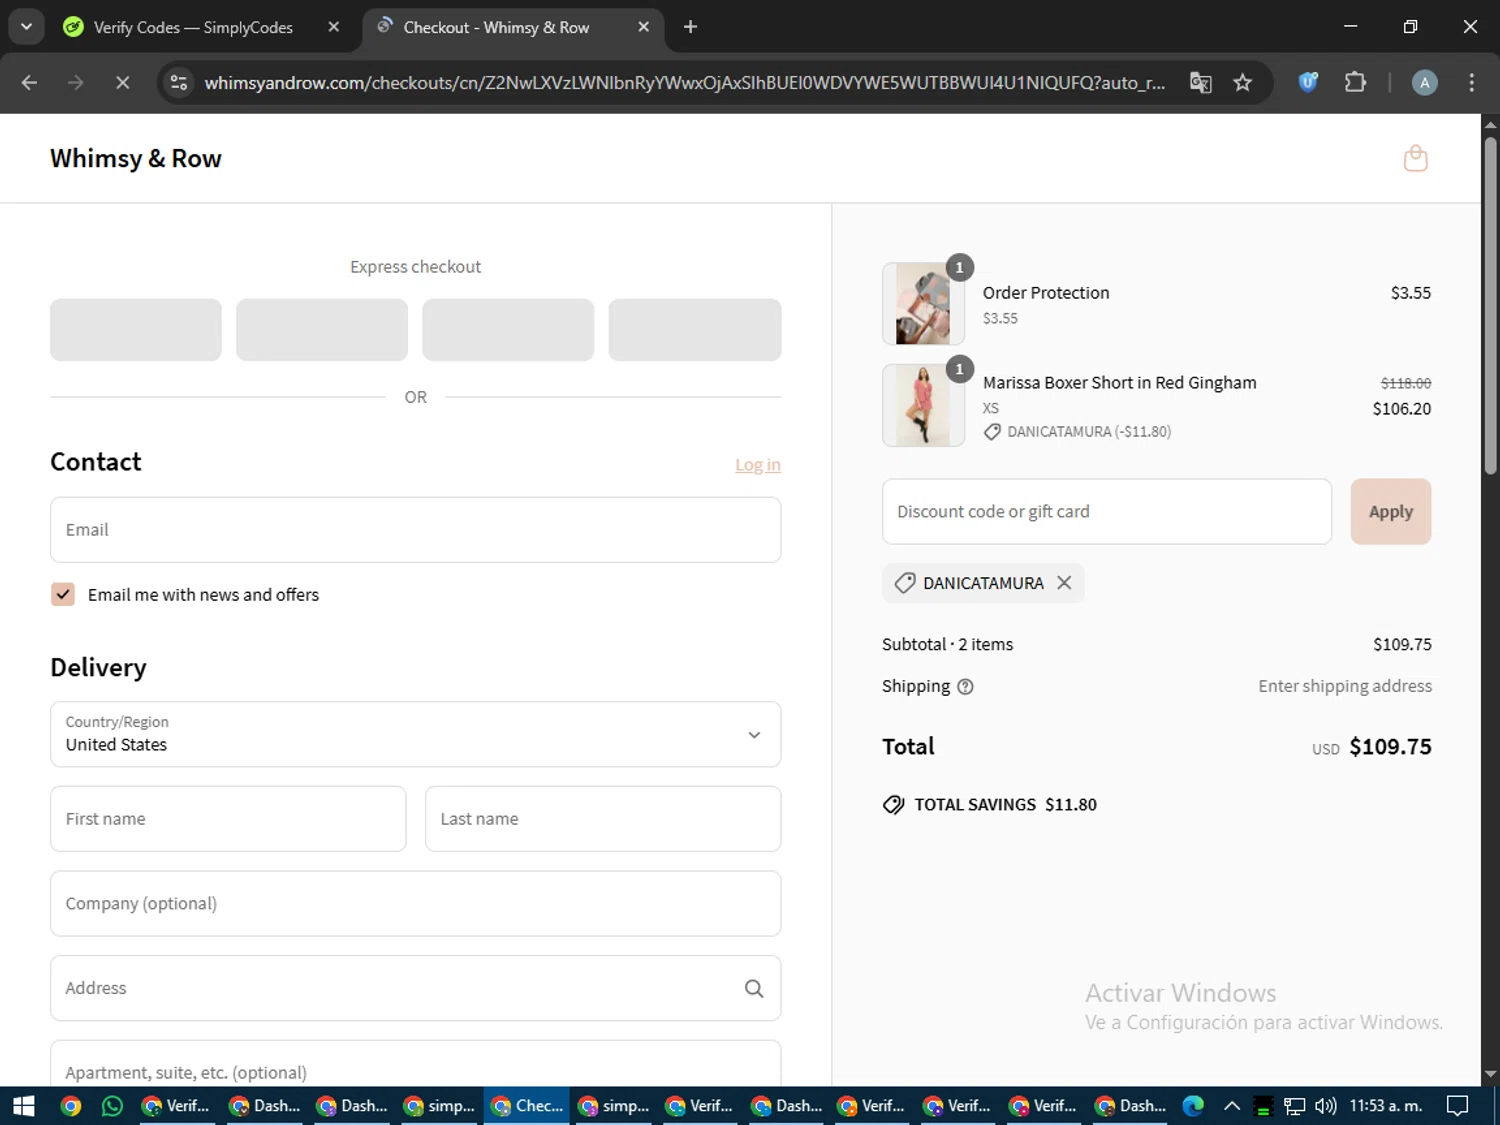Open the network icon in system tray
The height and width of the screenshot is (1125, 1500).
1295,1106
